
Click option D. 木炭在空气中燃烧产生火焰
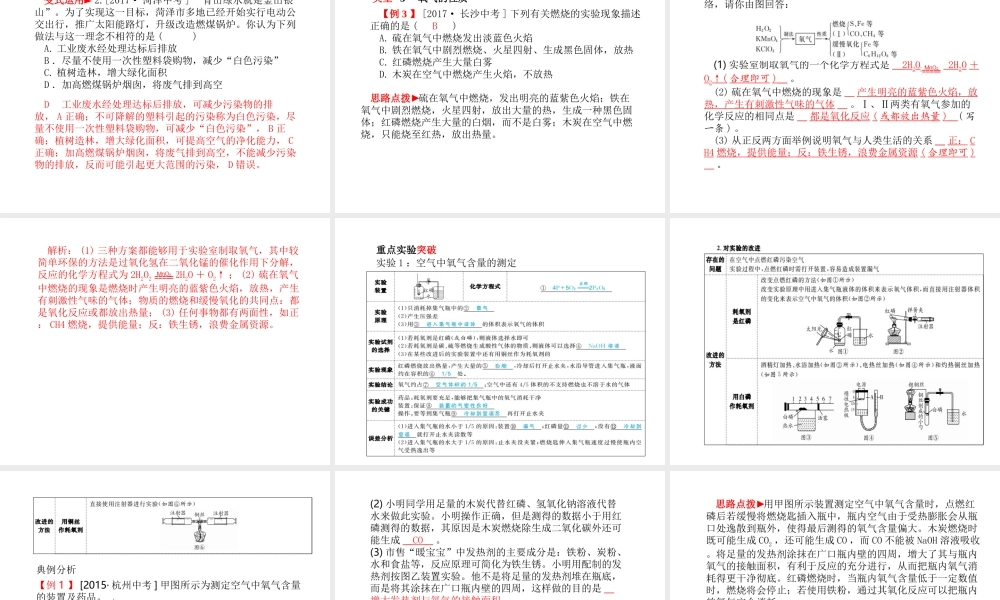466,74
